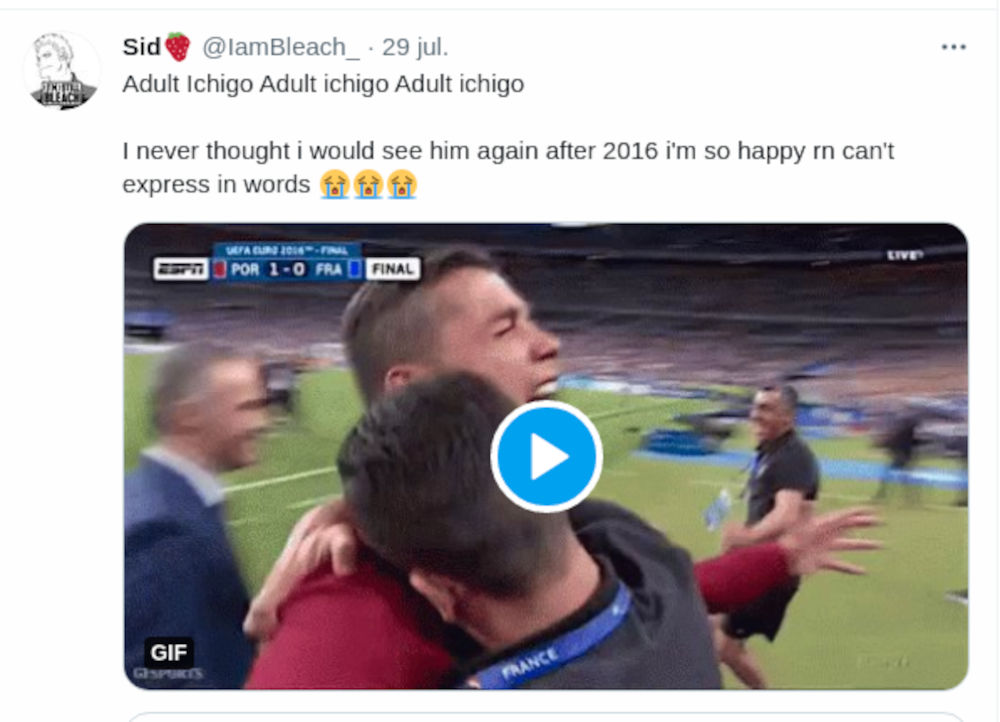1000x722 pixels.
Task: Click the crying emojis ending the tweet
Action: coord(368,185)
